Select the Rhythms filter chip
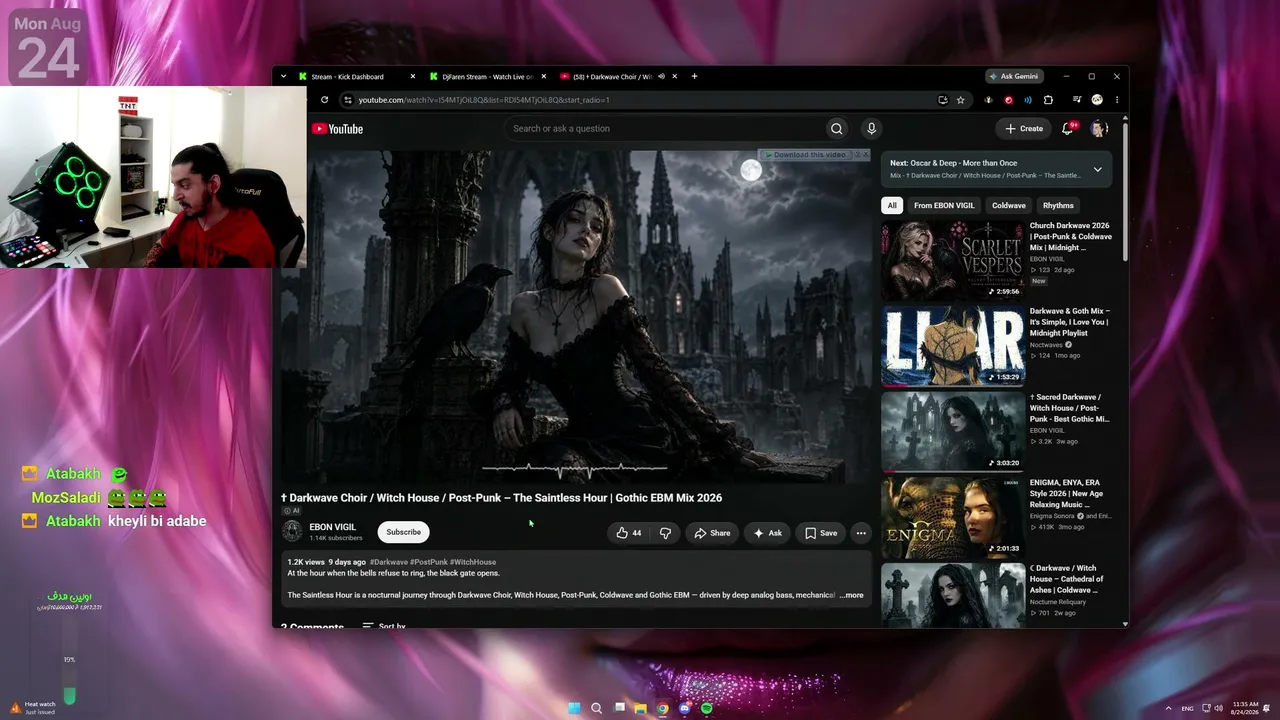 [1058, 205]
